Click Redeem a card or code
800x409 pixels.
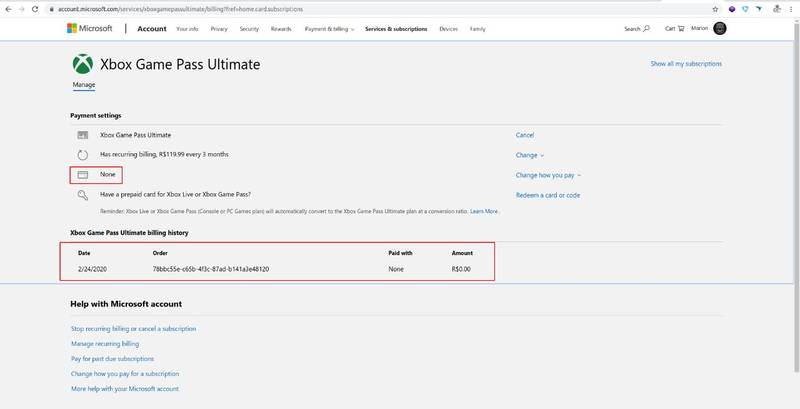click(547, 195)
